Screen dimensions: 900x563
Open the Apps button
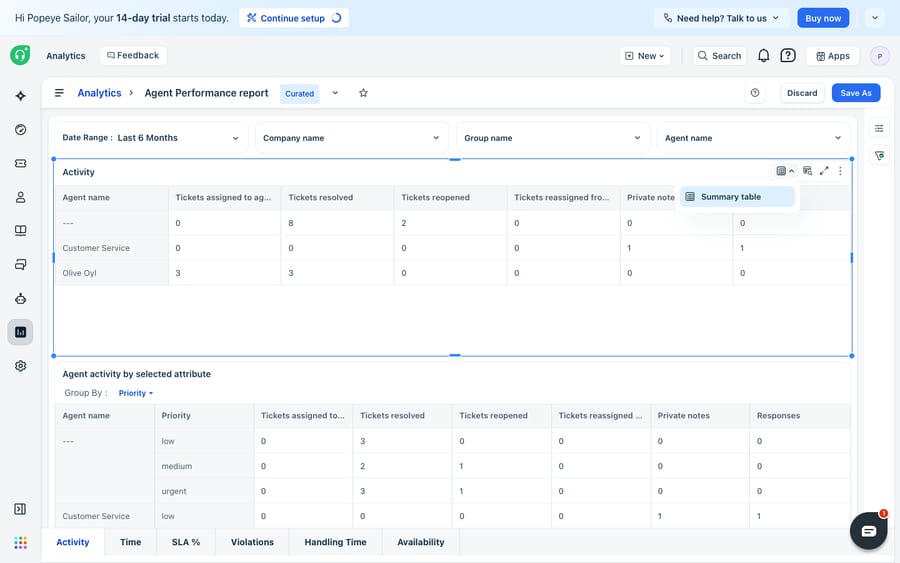click(x=833, y=56)
